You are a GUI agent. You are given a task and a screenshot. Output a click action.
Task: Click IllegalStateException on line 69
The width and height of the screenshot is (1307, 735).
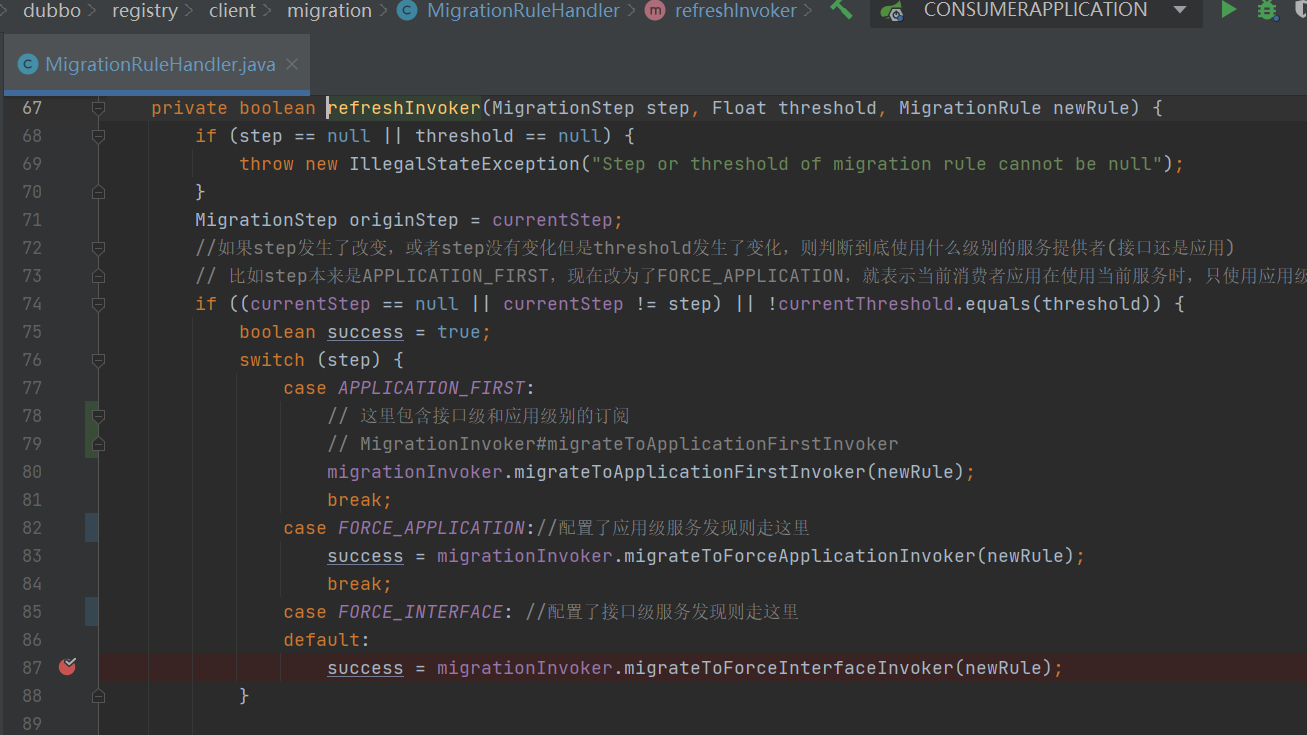click(464, 164)
